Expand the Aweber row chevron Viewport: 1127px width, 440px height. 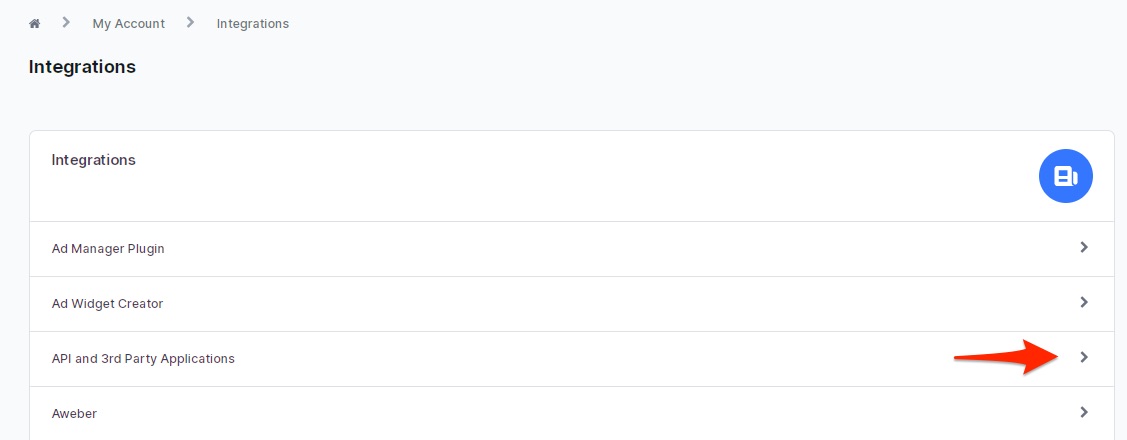[x=1084, y=412]
